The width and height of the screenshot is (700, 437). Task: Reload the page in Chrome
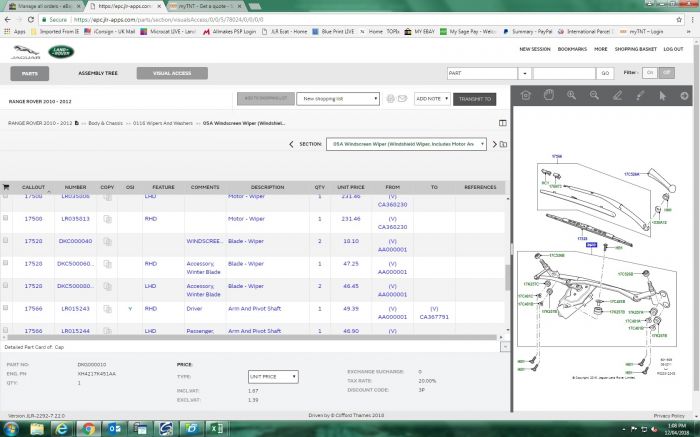tap(31, 20)
